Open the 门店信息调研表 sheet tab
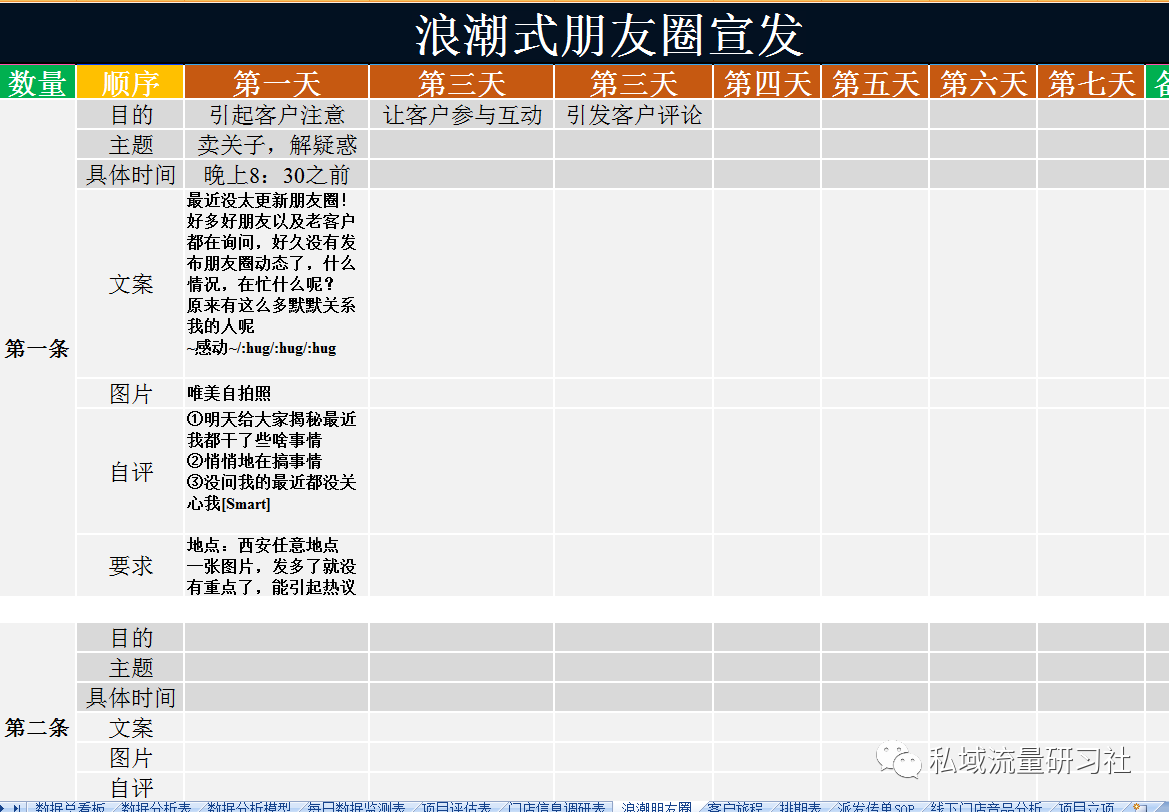The width and height of the screenshot is (1169, 812). point(556,807)
